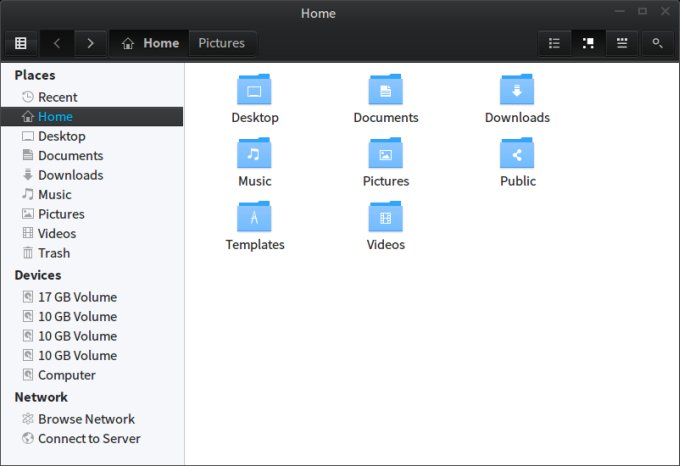Switch to compact view
This screenshot has height=466, width=680.
click(622, 43)
